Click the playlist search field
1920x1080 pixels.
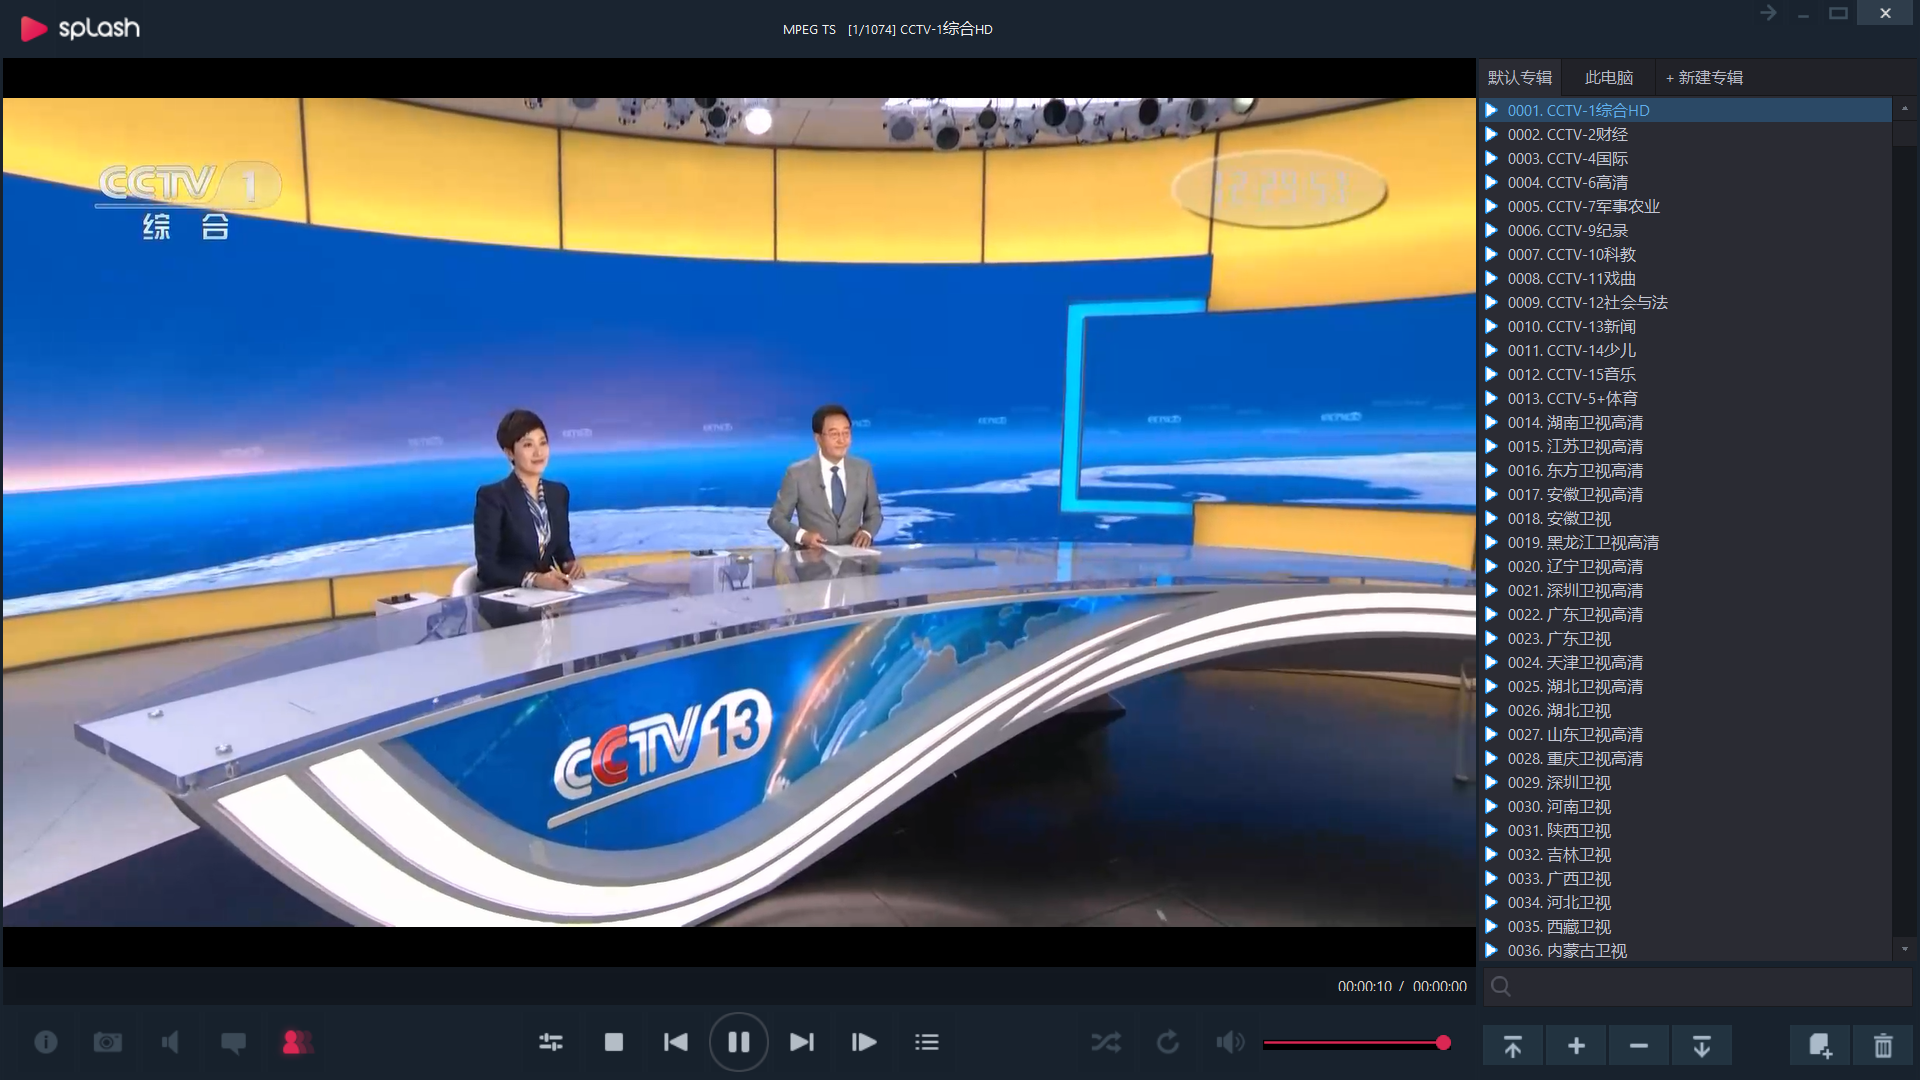[x=1700, y=987]
